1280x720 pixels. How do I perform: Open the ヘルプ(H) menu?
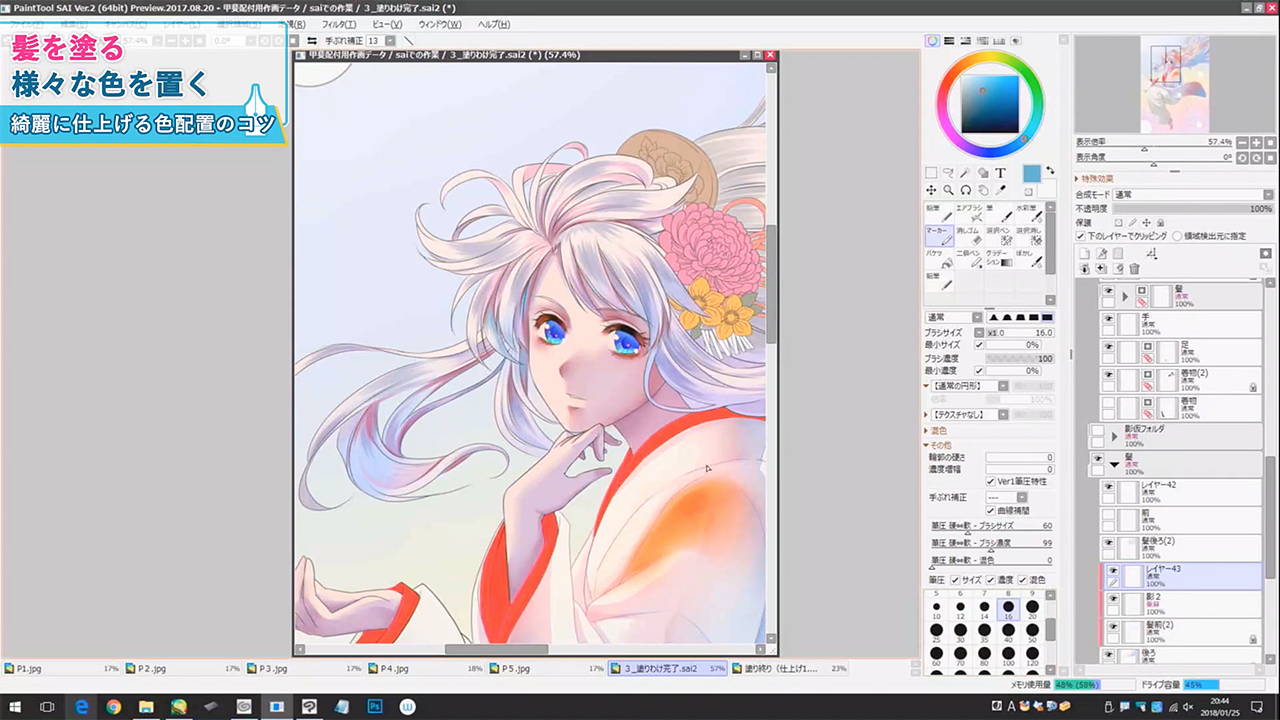coord(493,24)
